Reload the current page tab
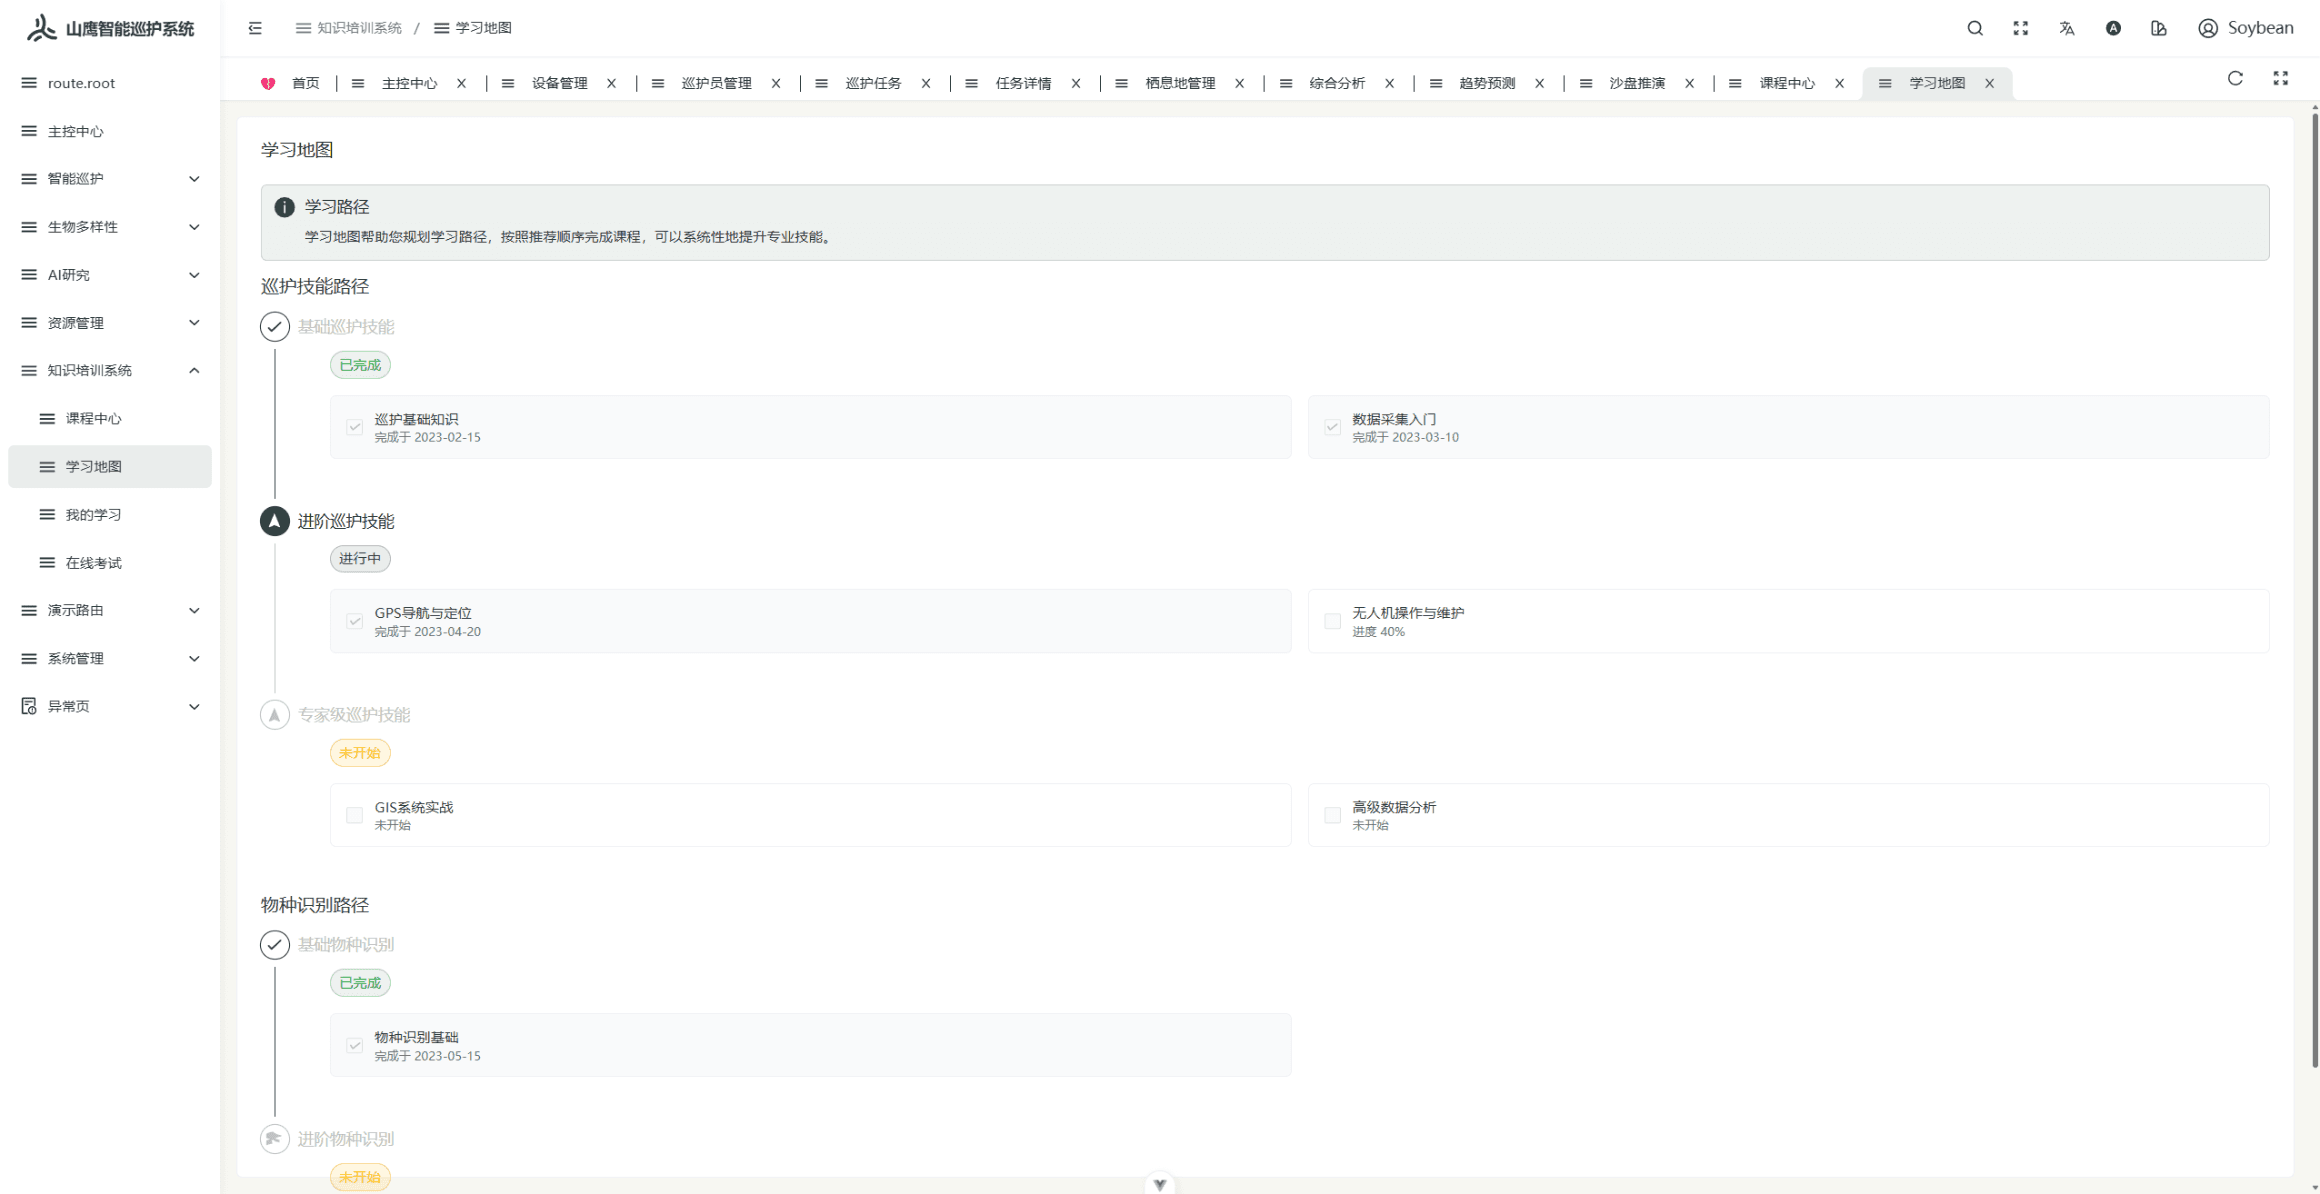 (2235, 79)
